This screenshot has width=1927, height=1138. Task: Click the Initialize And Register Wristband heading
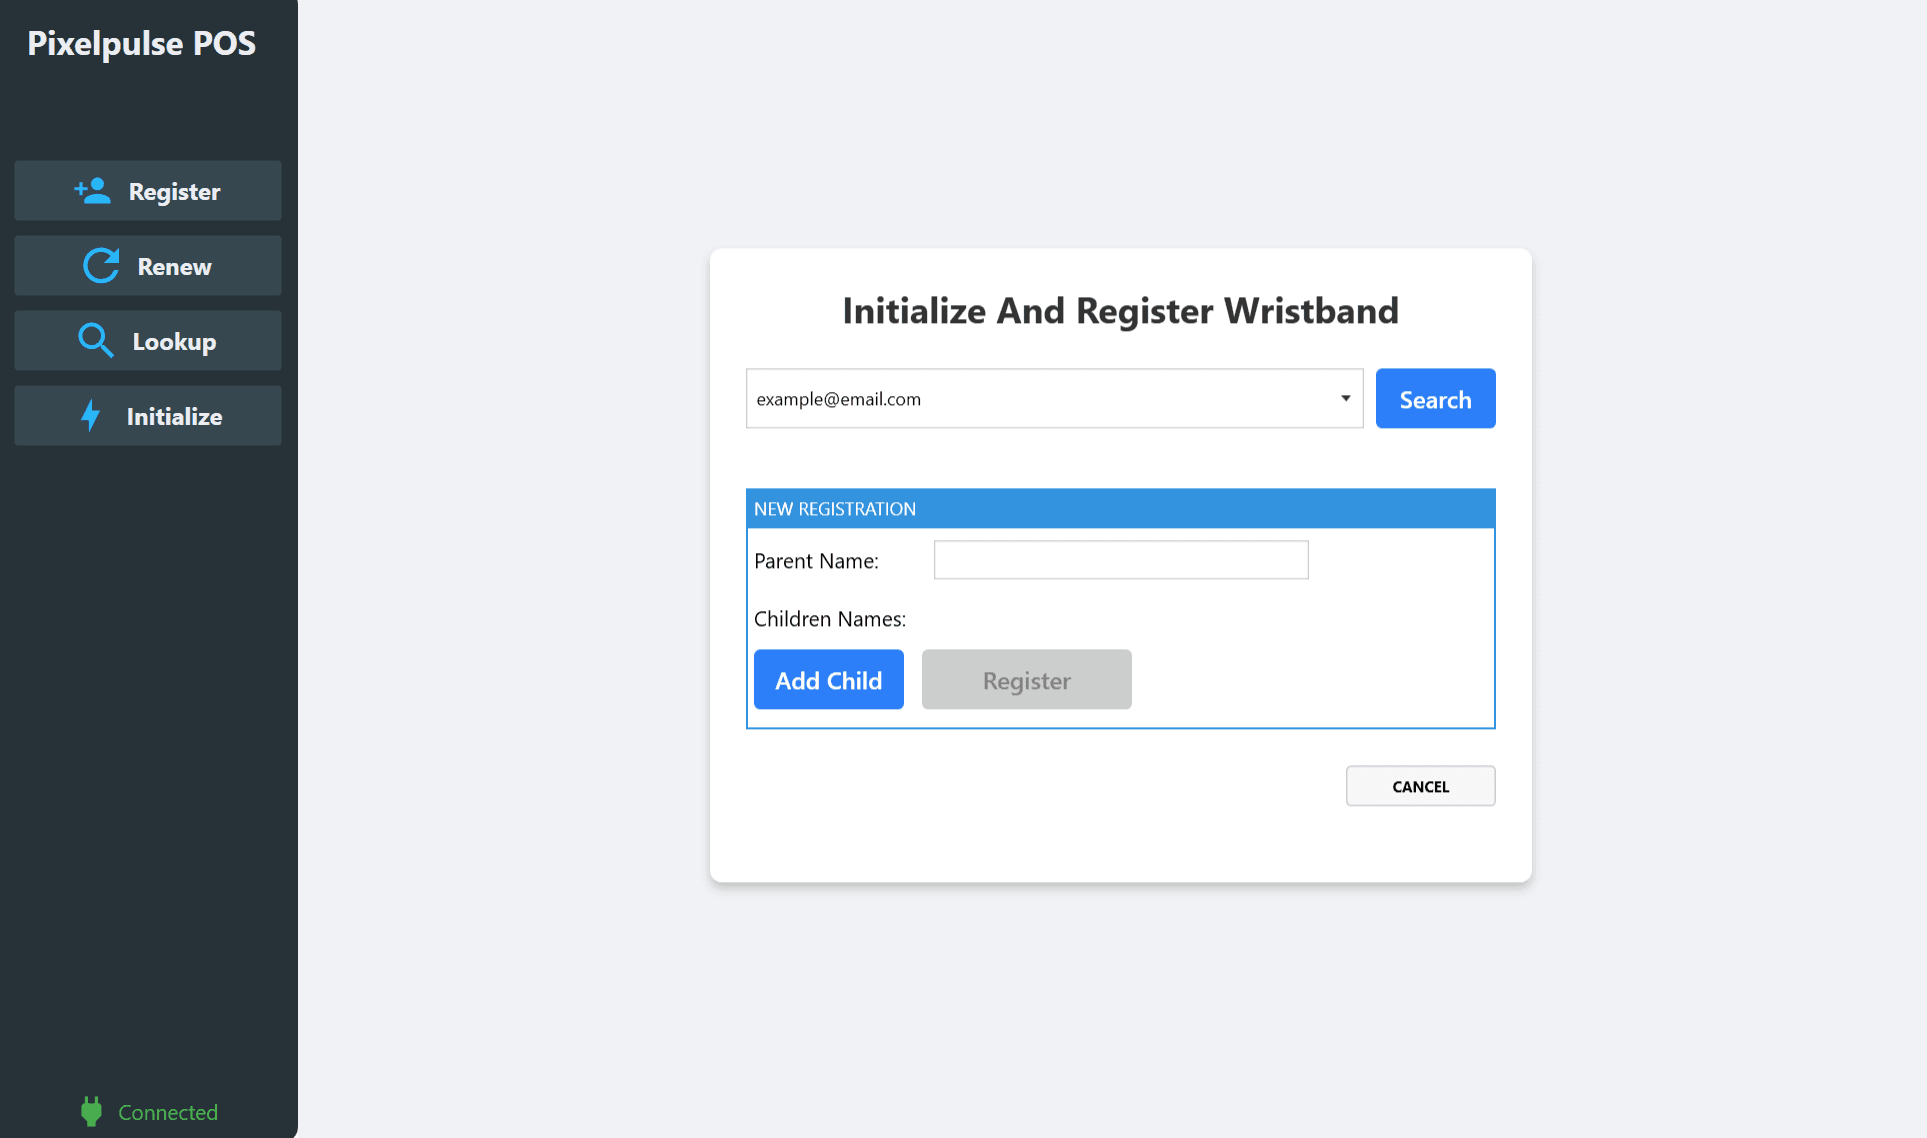click(x=1120, y=311)
